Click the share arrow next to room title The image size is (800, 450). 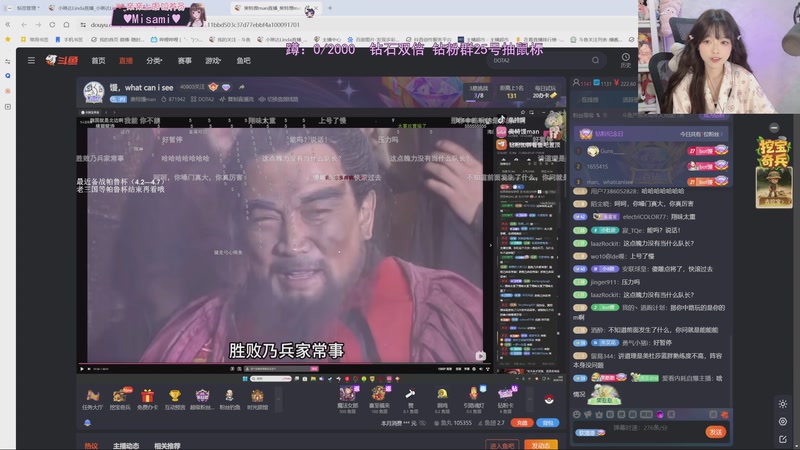(241, 87)
